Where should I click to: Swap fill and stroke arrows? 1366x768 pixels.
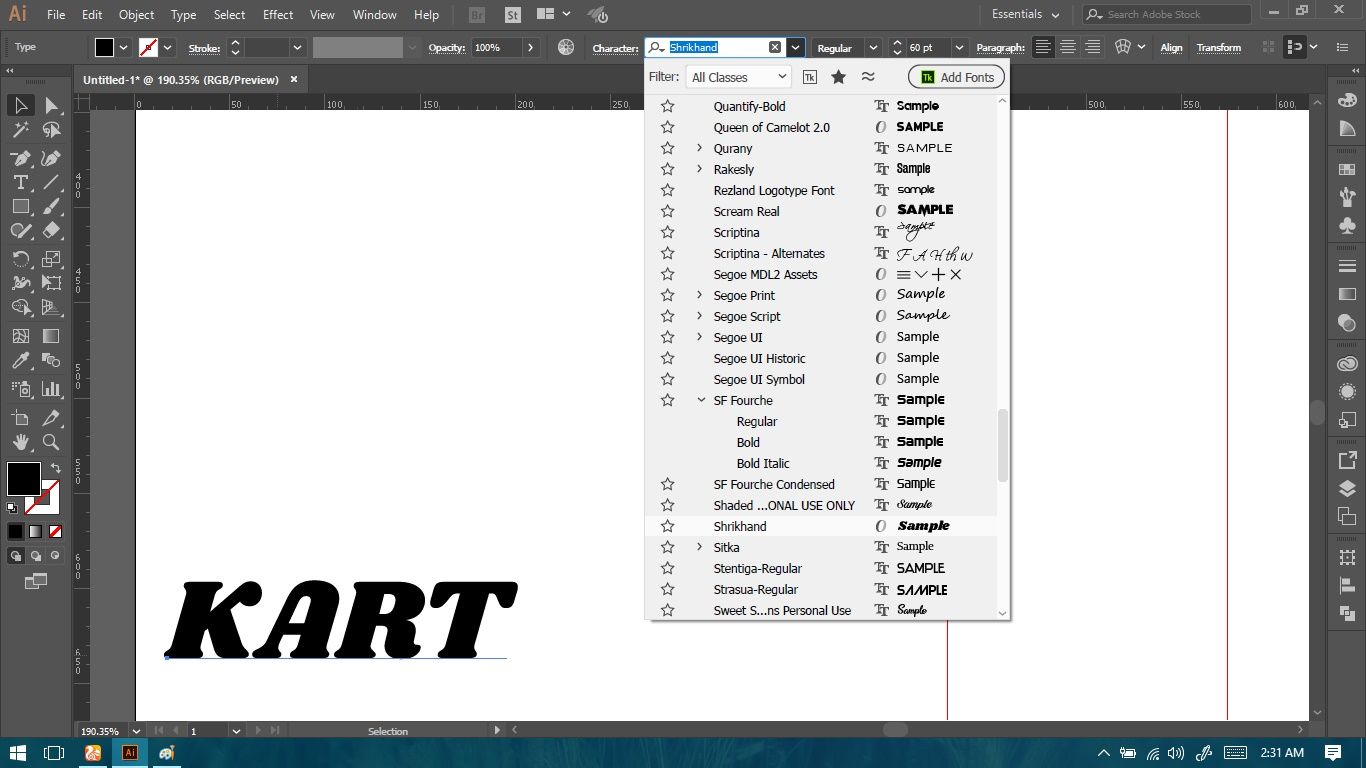point(55,468)
